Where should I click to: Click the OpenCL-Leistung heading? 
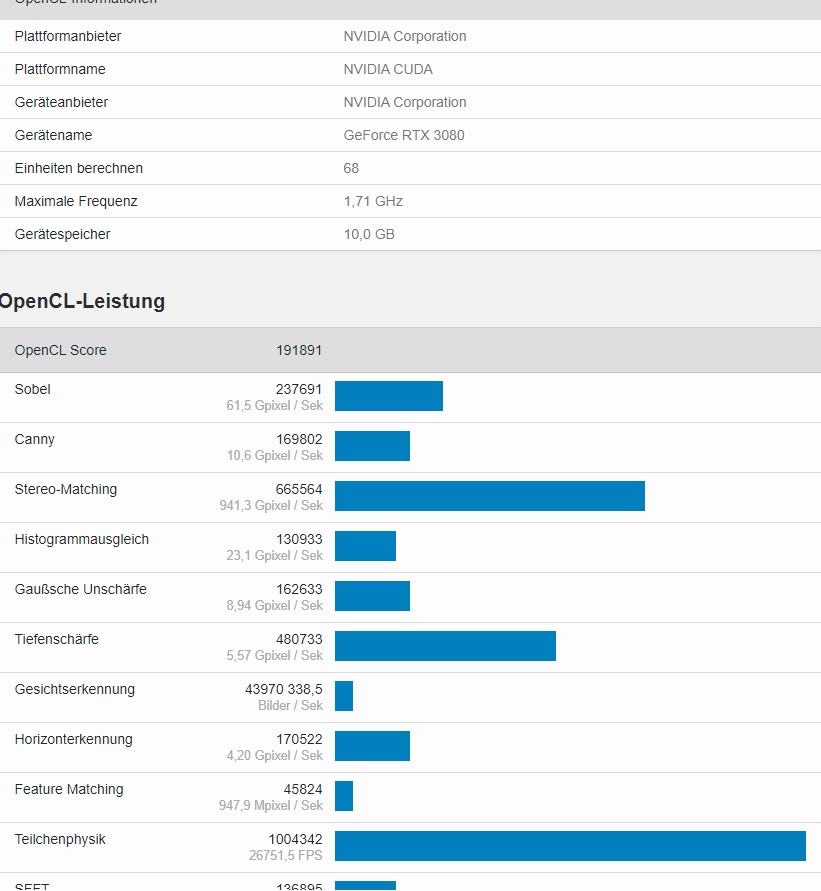coord(82,301)
